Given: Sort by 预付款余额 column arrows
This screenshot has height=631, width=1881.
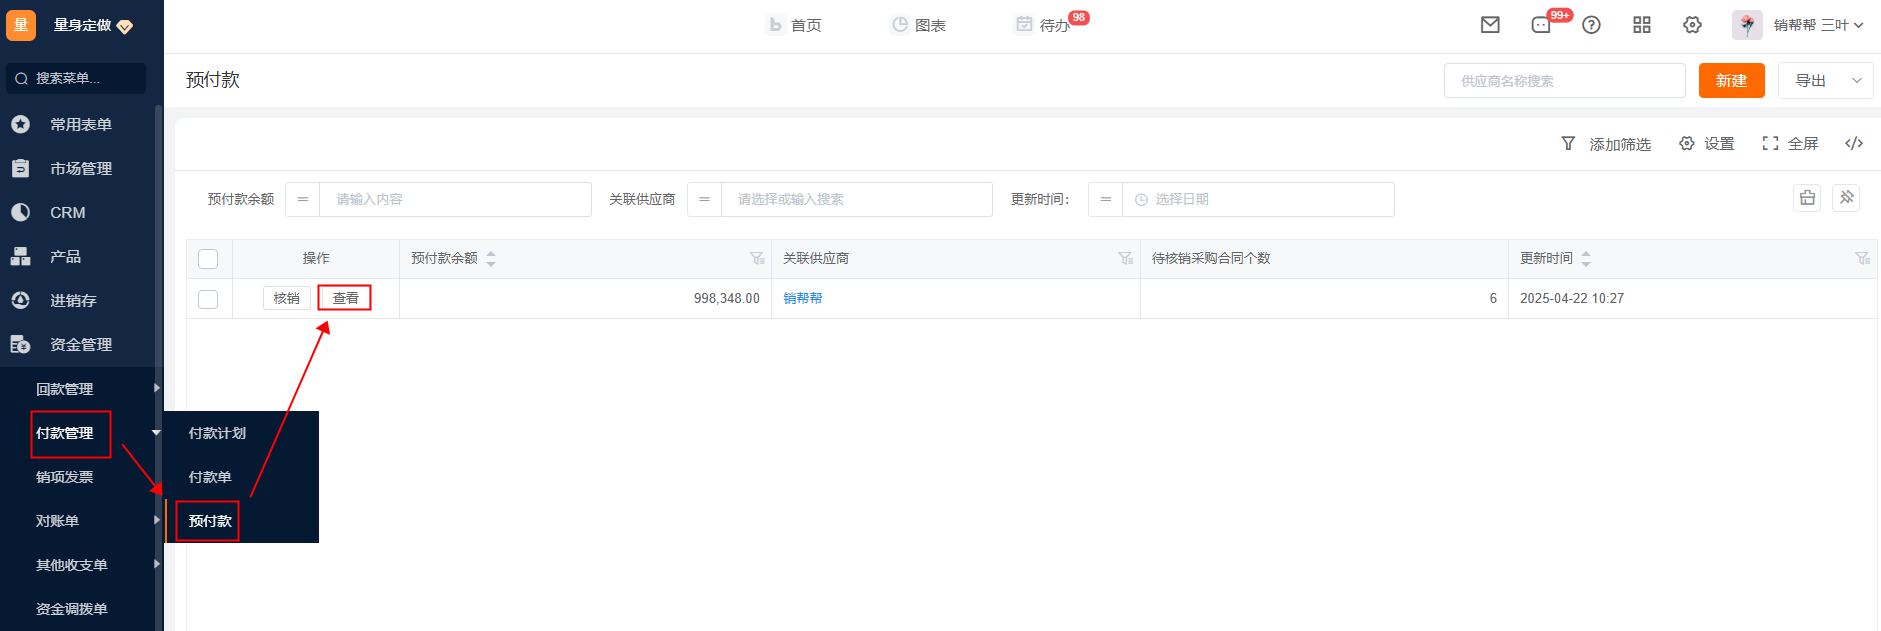Looking at the screenshot, I should 491,258.
